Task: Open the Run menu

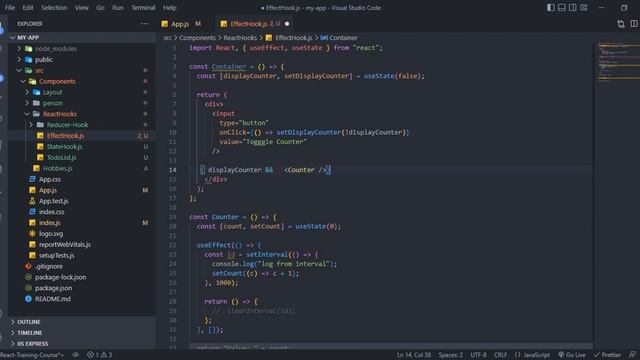Action: coord(118,7)
